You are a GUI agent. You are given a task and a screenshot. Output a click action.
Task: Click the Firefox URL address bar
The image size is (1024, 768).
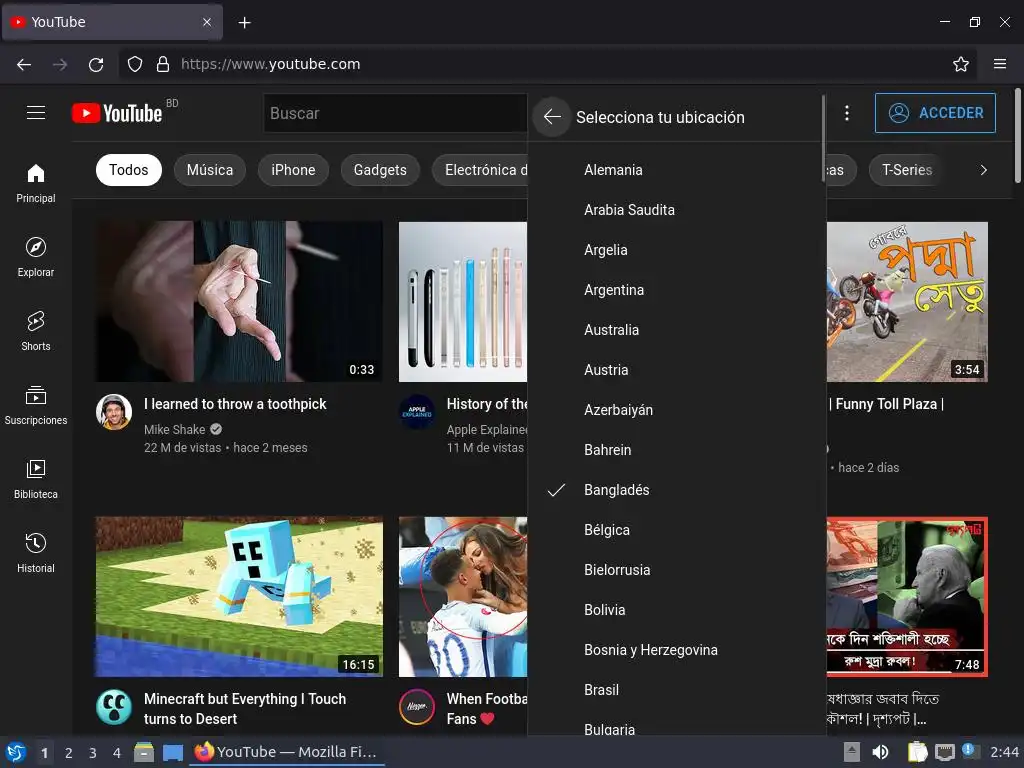(534, 64)
